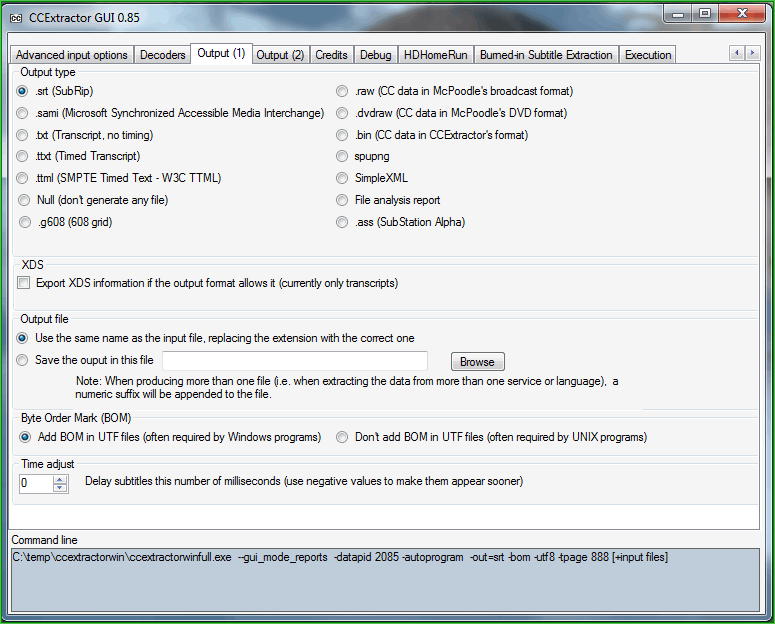Click the output file path text field
This screenshot has width=775, height=624.
294,361
